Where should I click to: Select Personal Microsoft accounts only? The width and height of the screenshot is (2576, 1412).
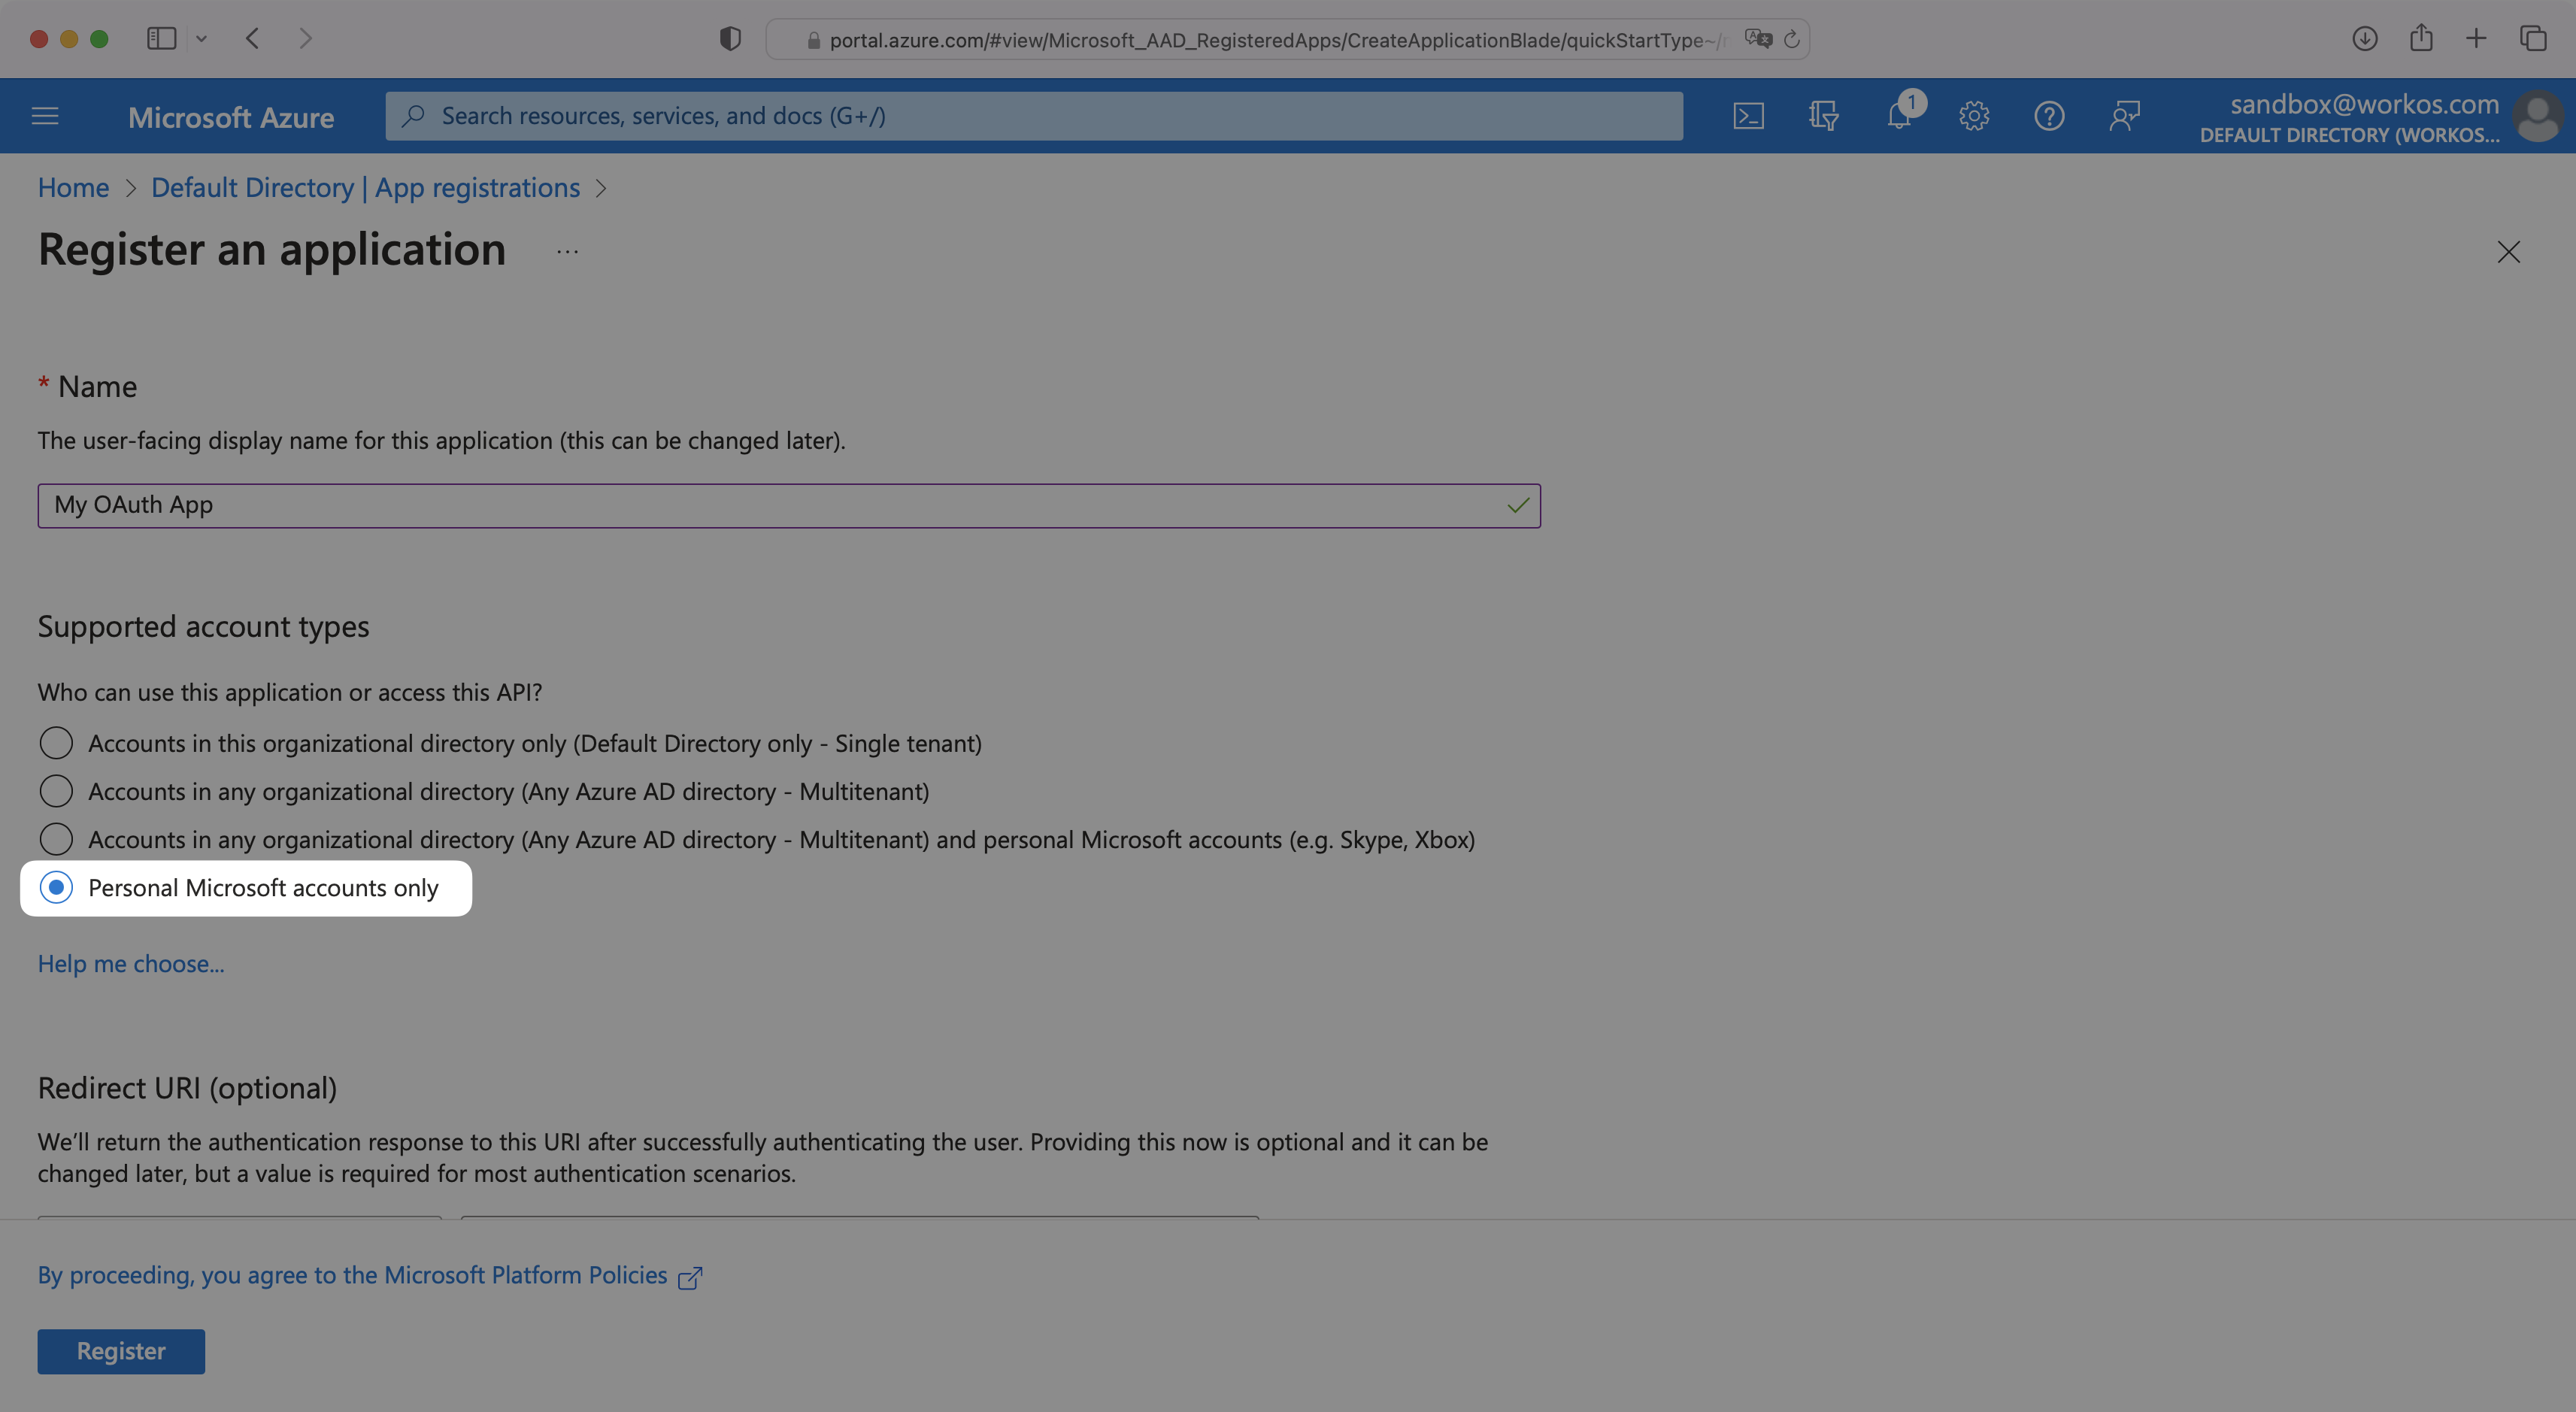coord(56,887)
